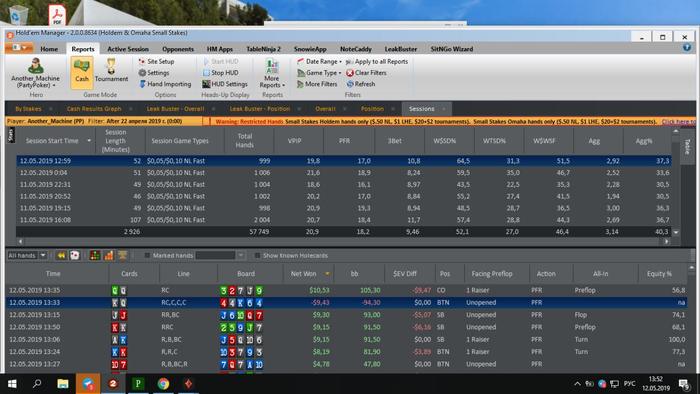Image resolution: width=700 pixels, height=394 pixels.
Task: Select hand row 12.05.2019 13:35
Action: [346, 290]
